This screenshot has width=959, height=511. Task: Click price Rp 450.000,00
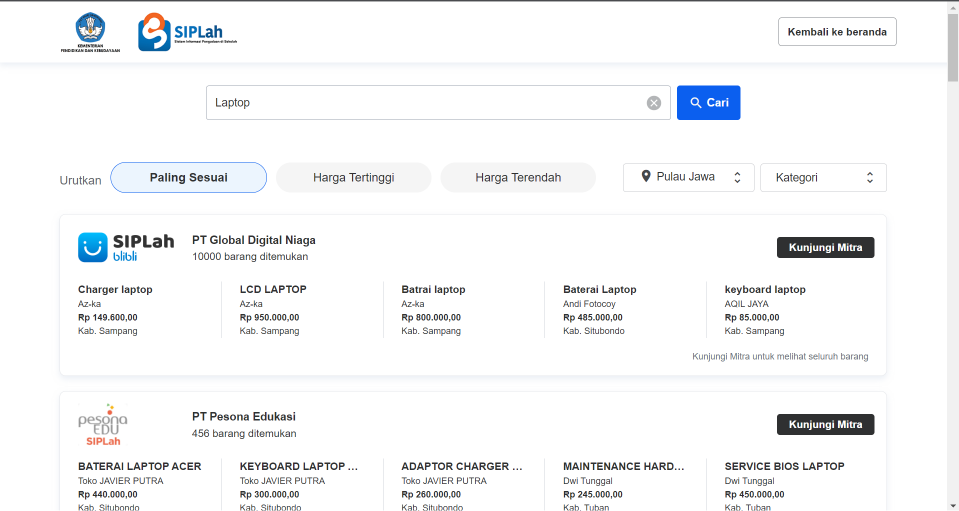(755, 494)
